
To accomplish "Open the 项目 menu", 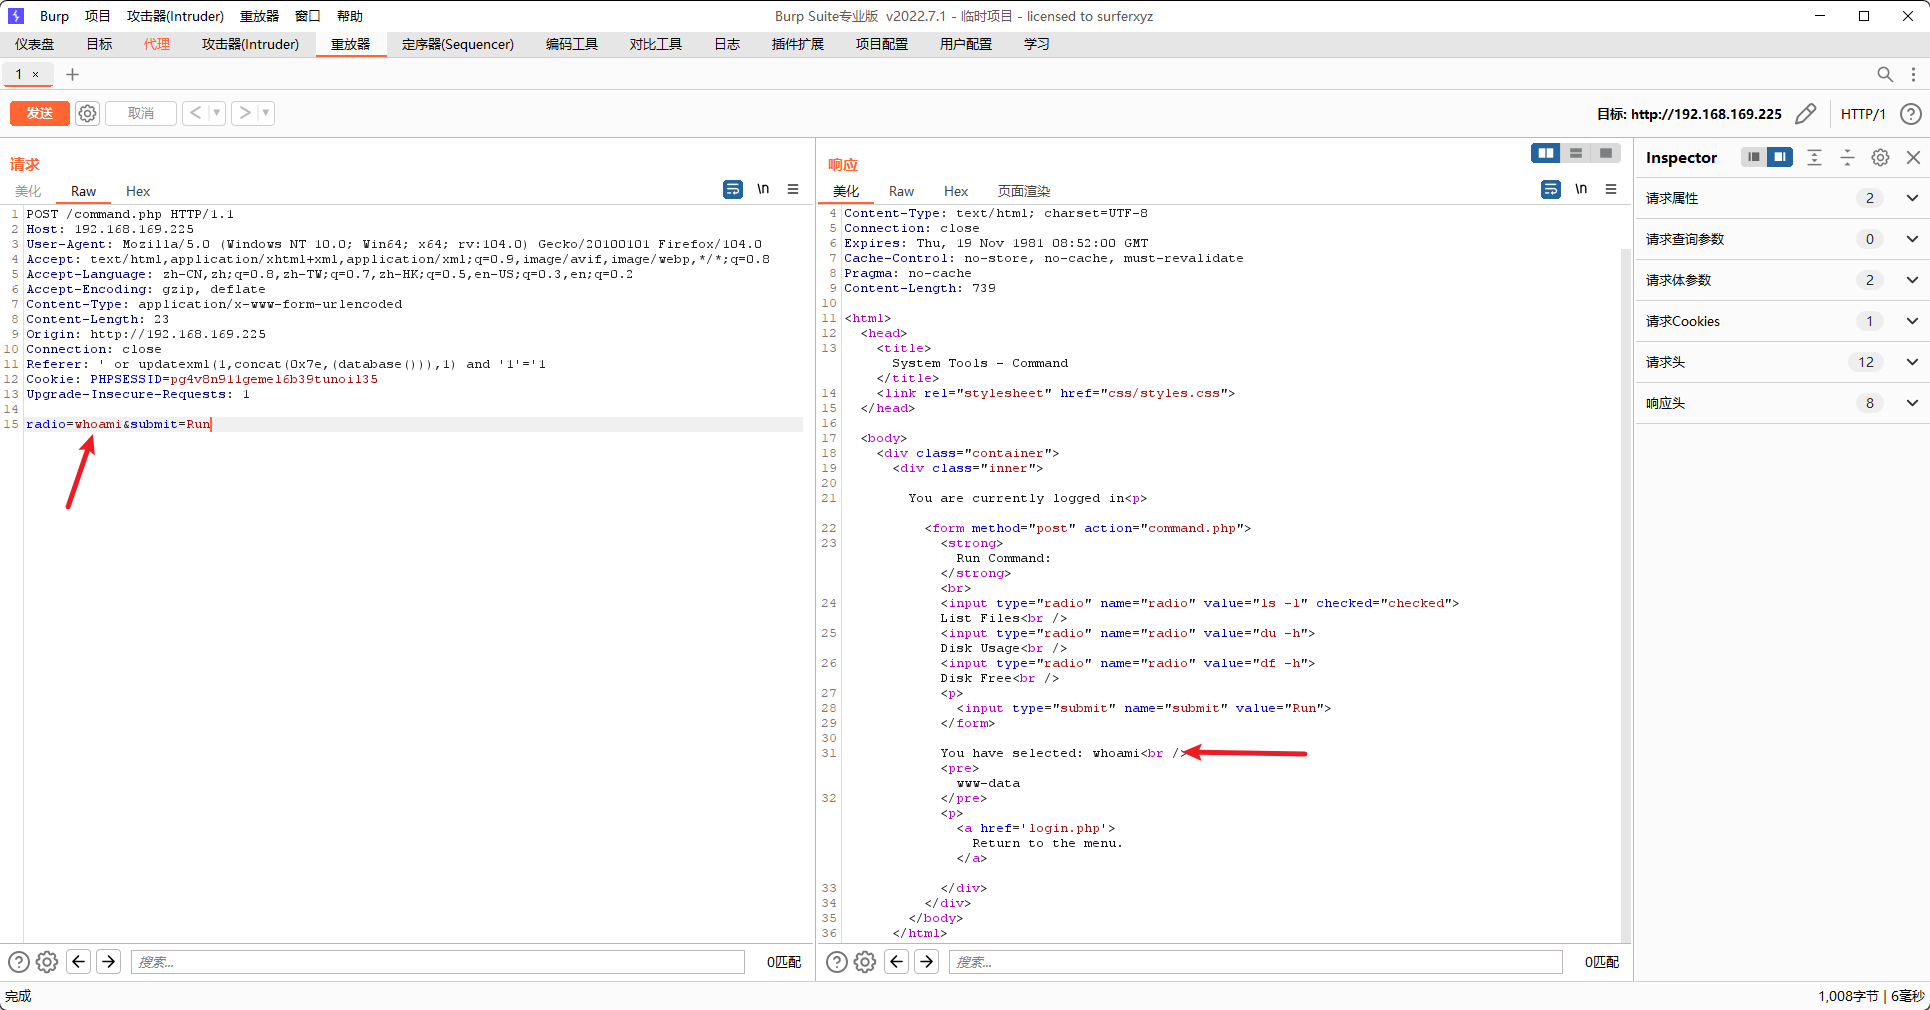I will [98, 16].
